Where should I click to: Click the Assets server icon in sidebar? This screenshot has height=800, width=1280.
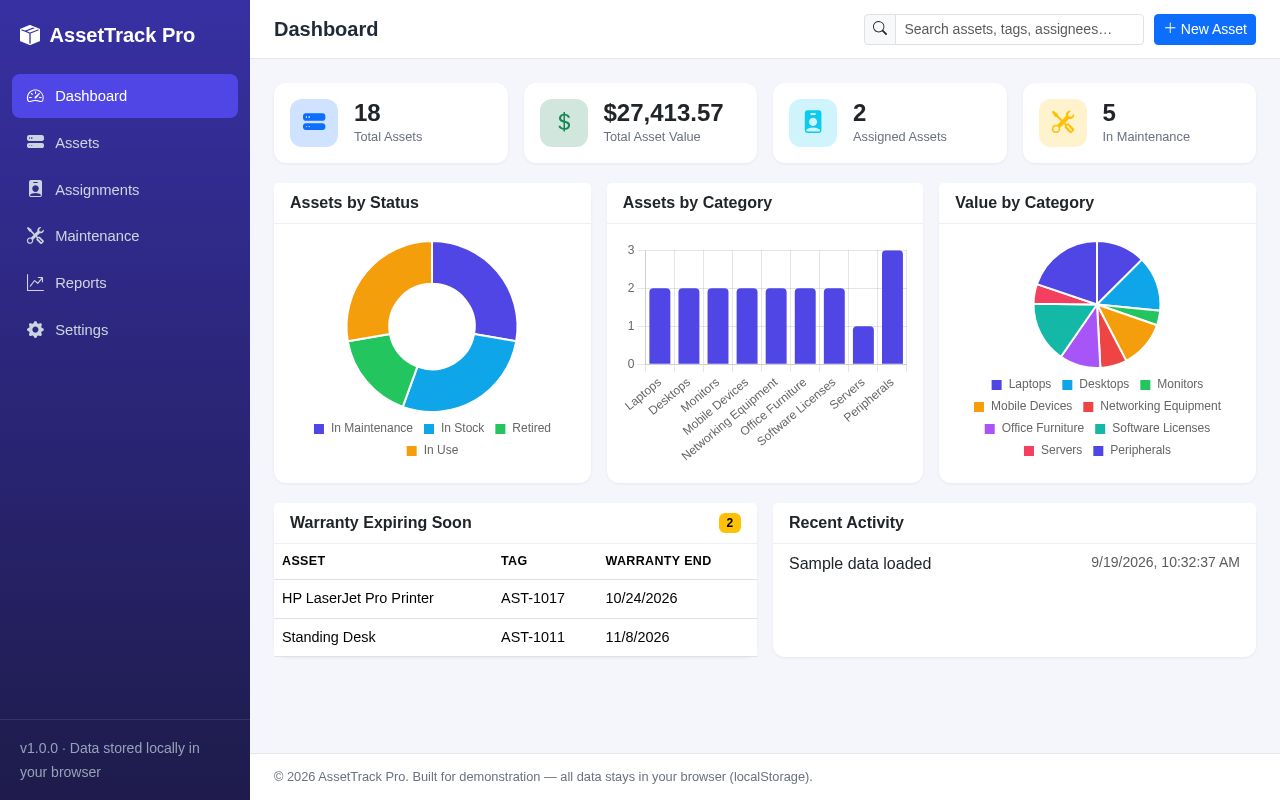point(35,142)
